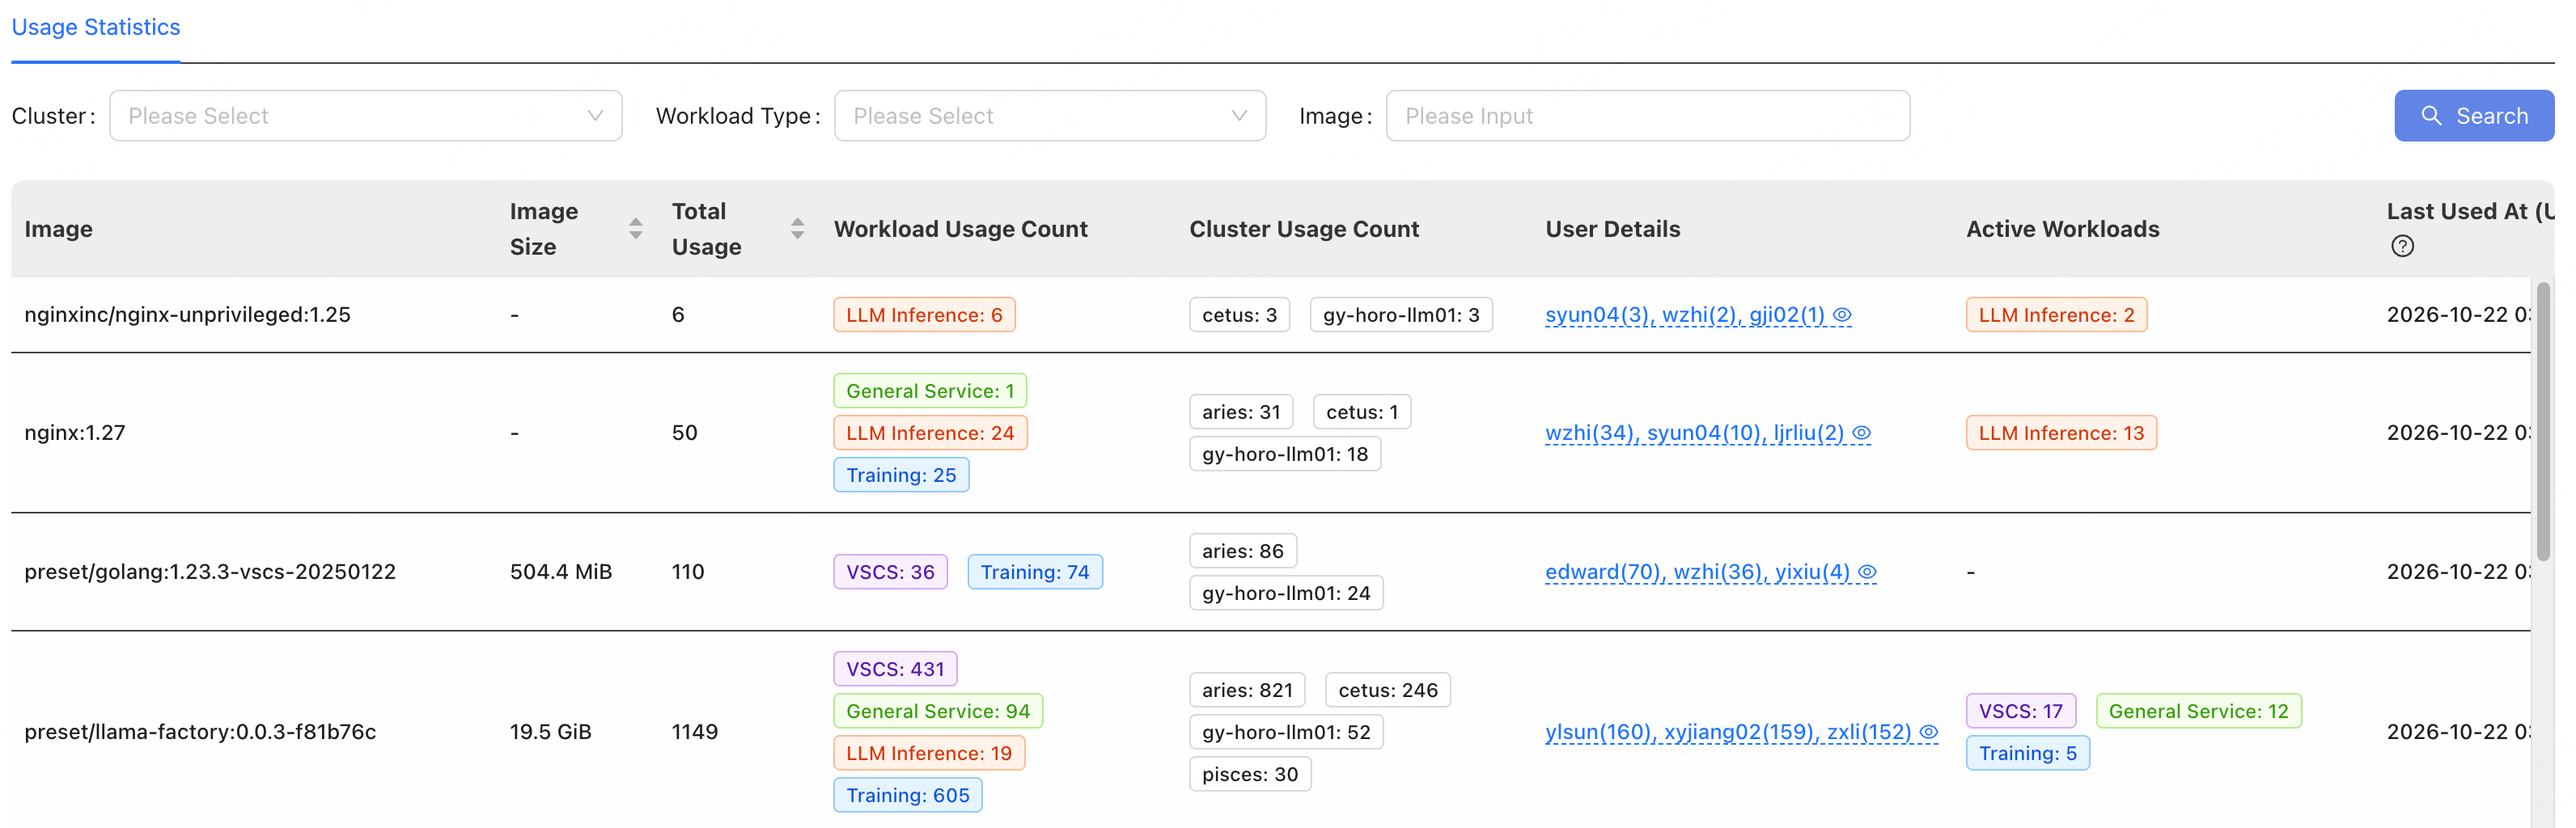Click the aries: 821 cluster tag
This screenshot has width=2576, height=828.
point(1247,690)
